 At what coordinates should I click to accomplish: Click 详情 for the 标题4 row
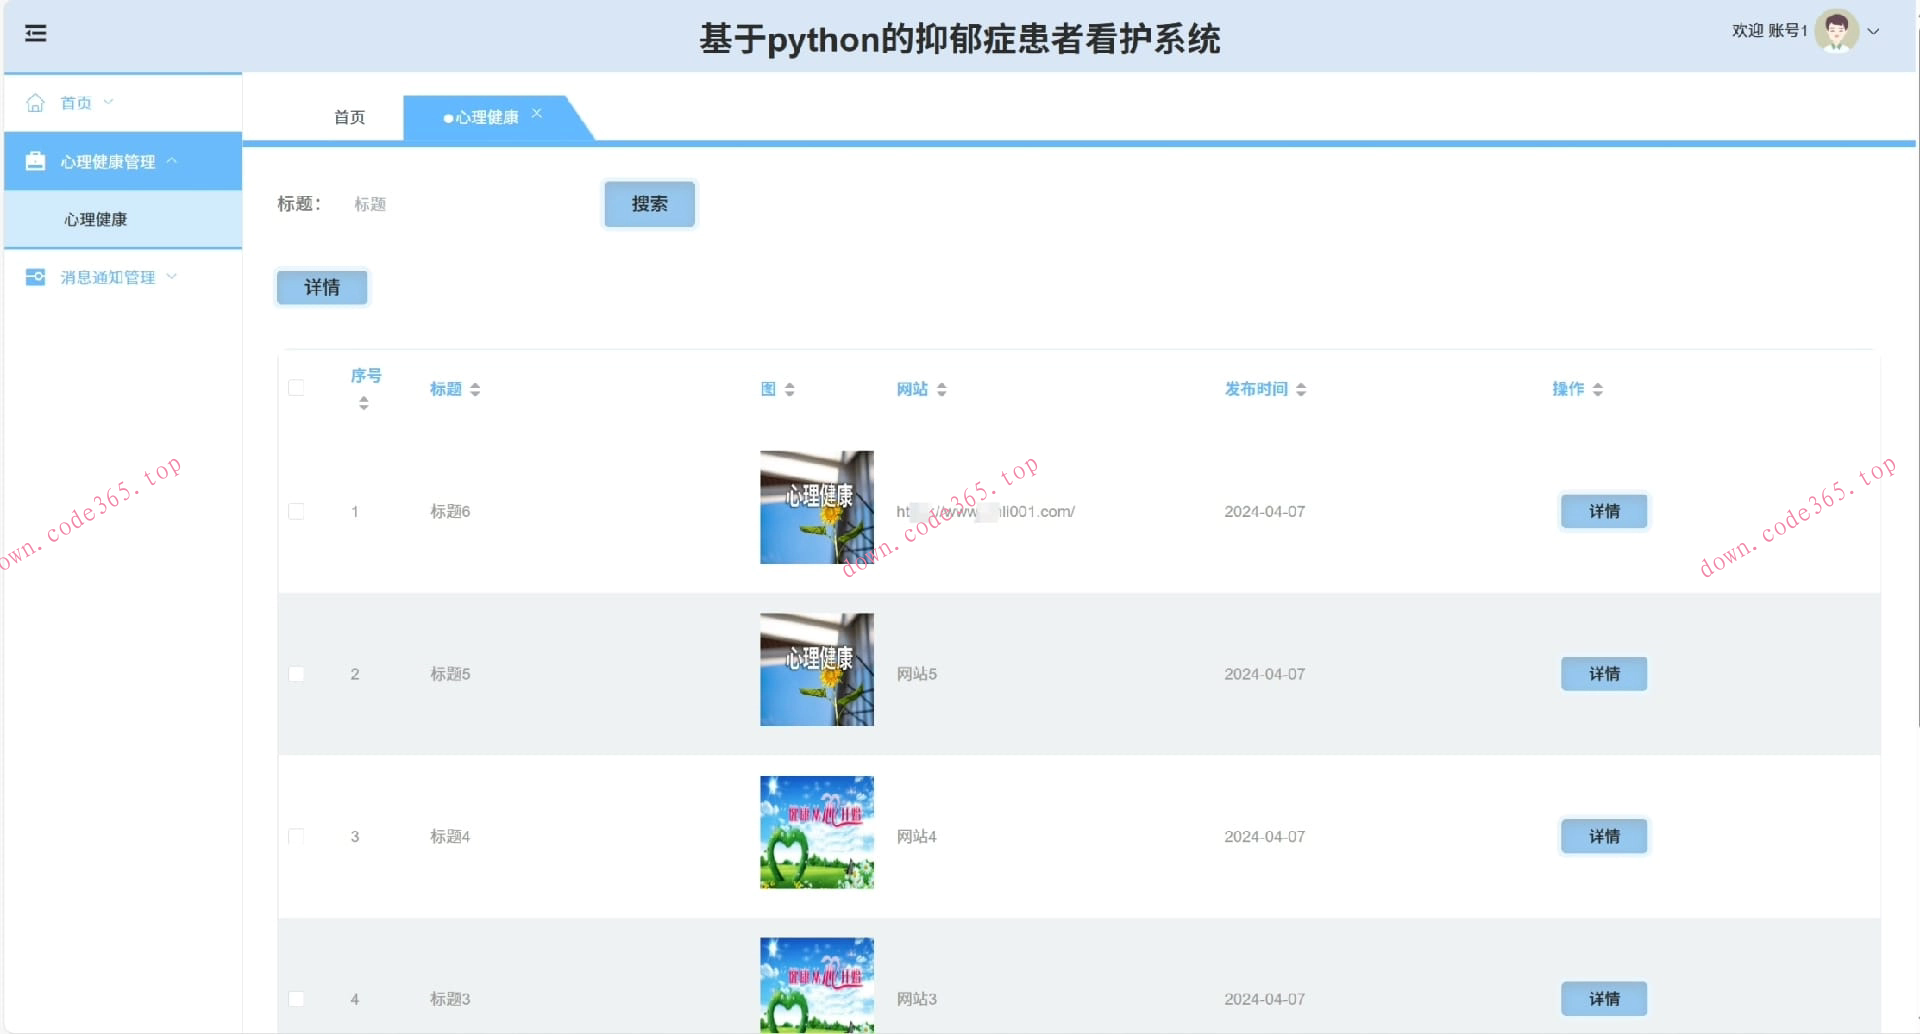click(1603, 836)
